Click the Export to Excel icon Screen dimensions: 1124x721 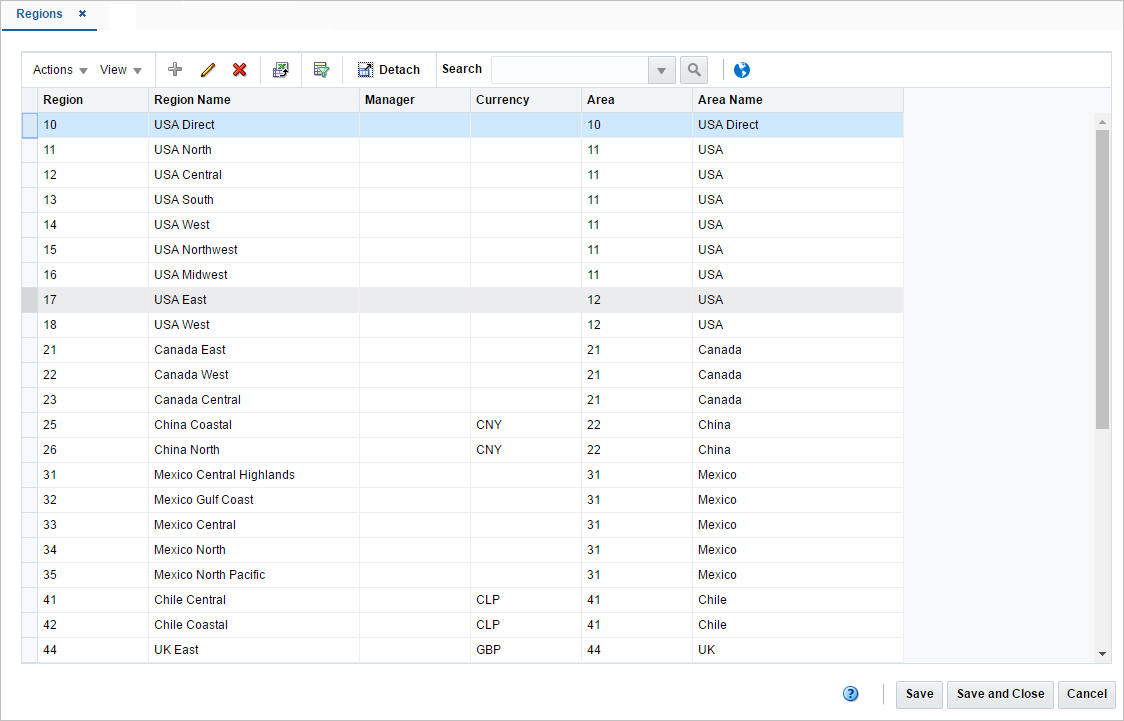pyautogui.click(x=281, y=70)
